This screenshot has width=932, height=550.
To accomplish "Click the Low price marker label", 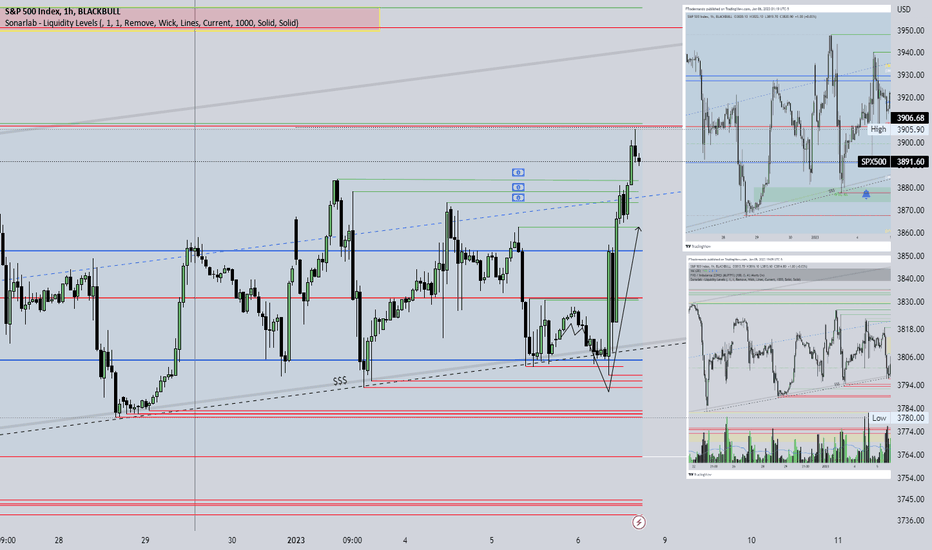I will pos(879,418).
